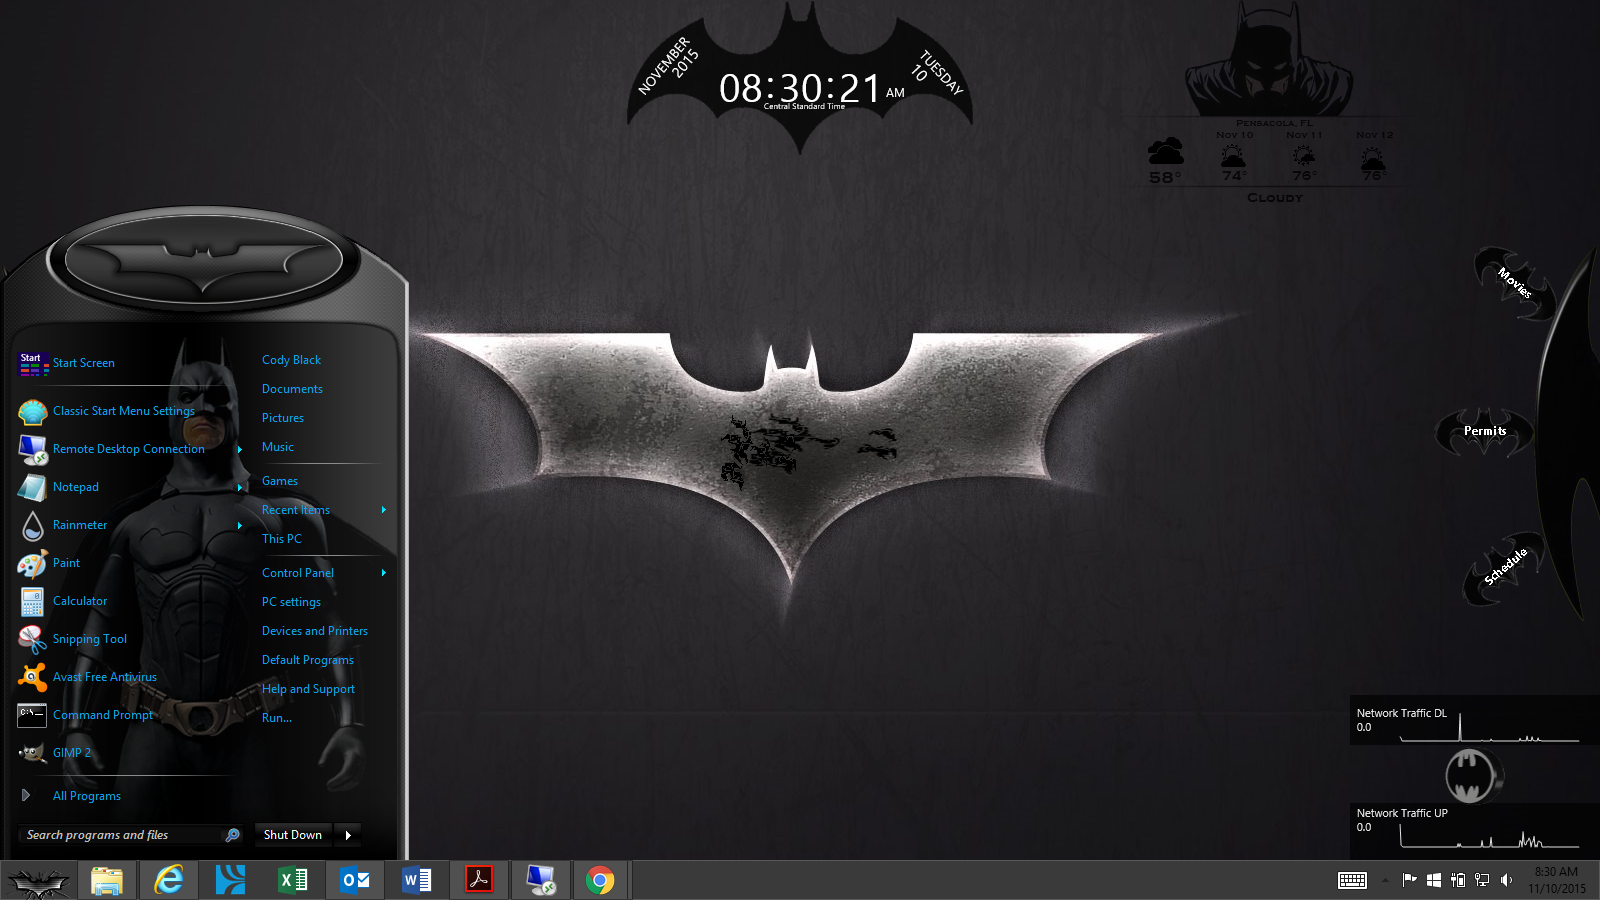Open Outlook from the taskbar
Viewport: 1600px width, 900px height.
(355, 880)
